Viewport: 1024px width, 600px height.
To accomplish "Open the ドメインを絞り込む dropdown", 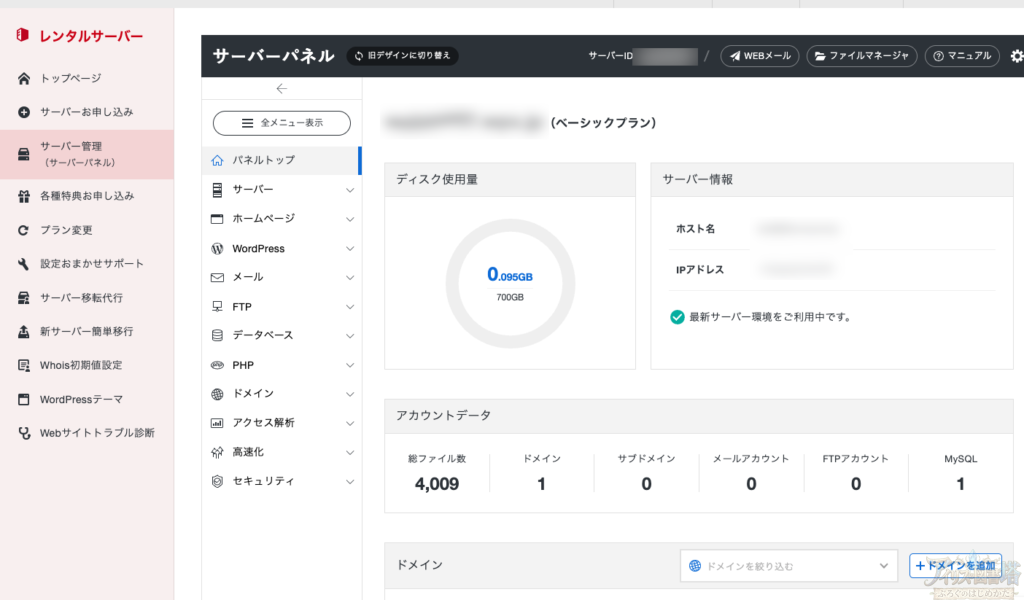I will [x=789, y=566].
